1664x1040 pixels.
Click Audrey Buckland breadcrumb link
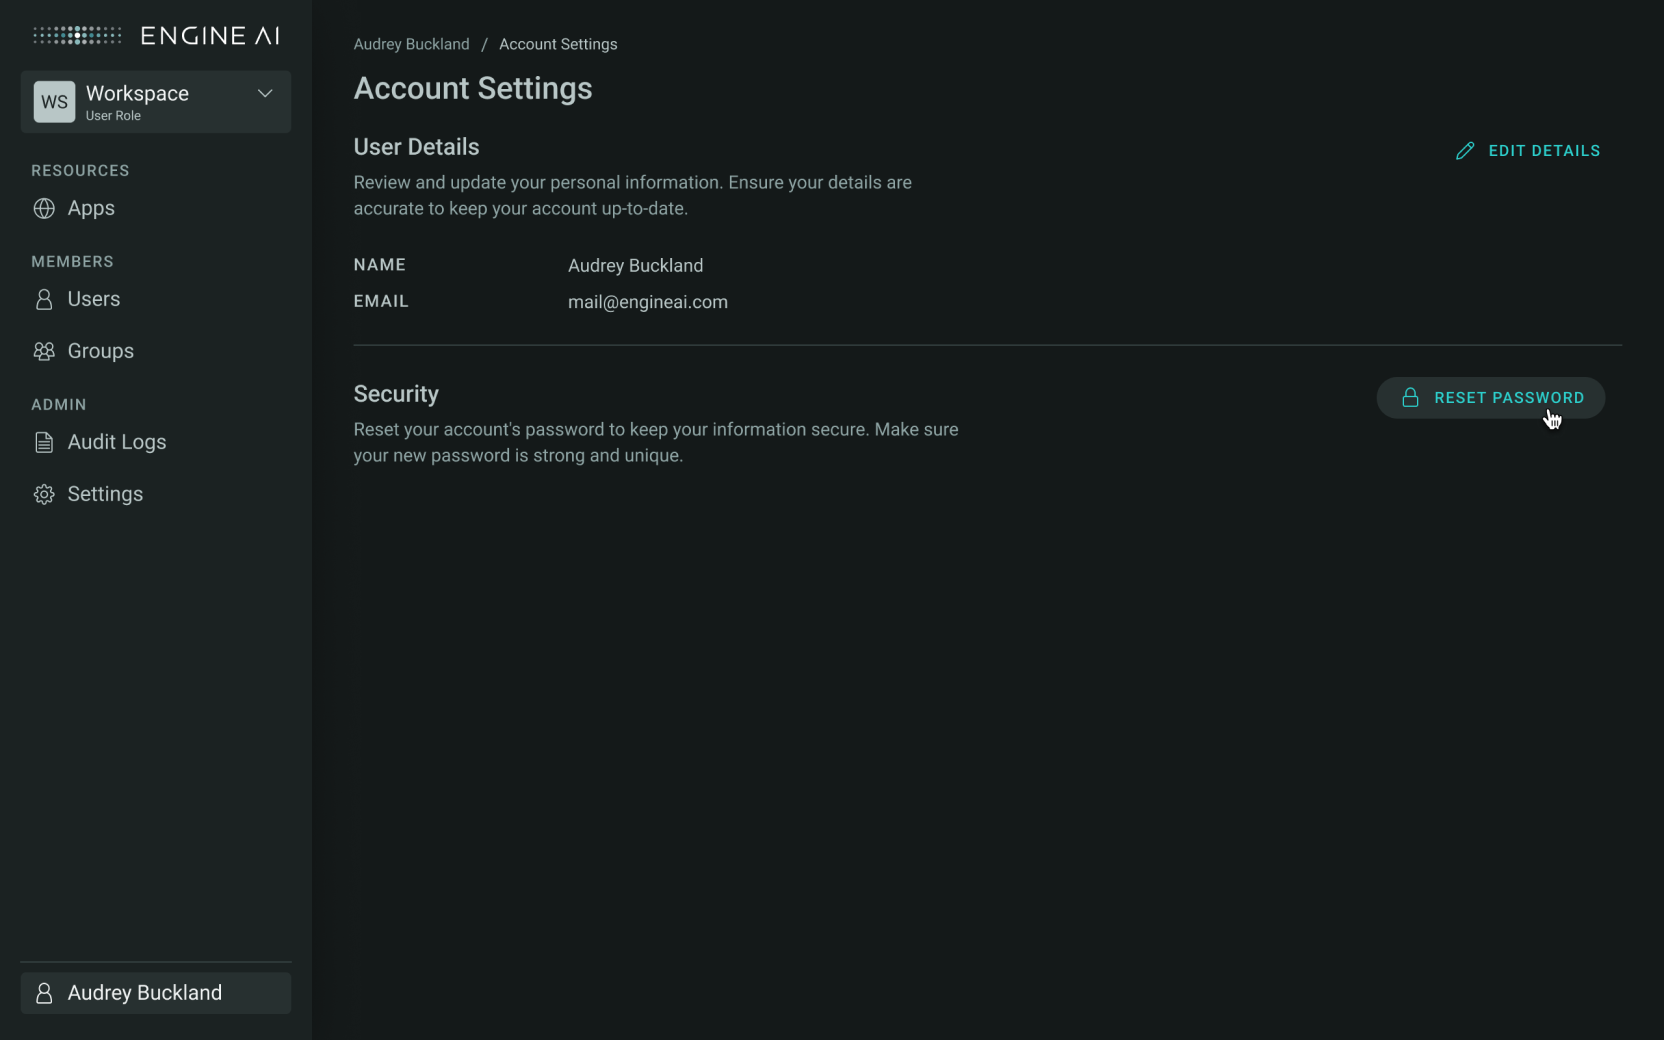coord(411,44)
